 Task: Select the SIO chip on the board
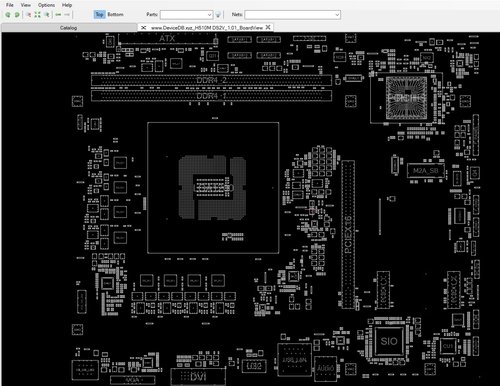point(389,341)
